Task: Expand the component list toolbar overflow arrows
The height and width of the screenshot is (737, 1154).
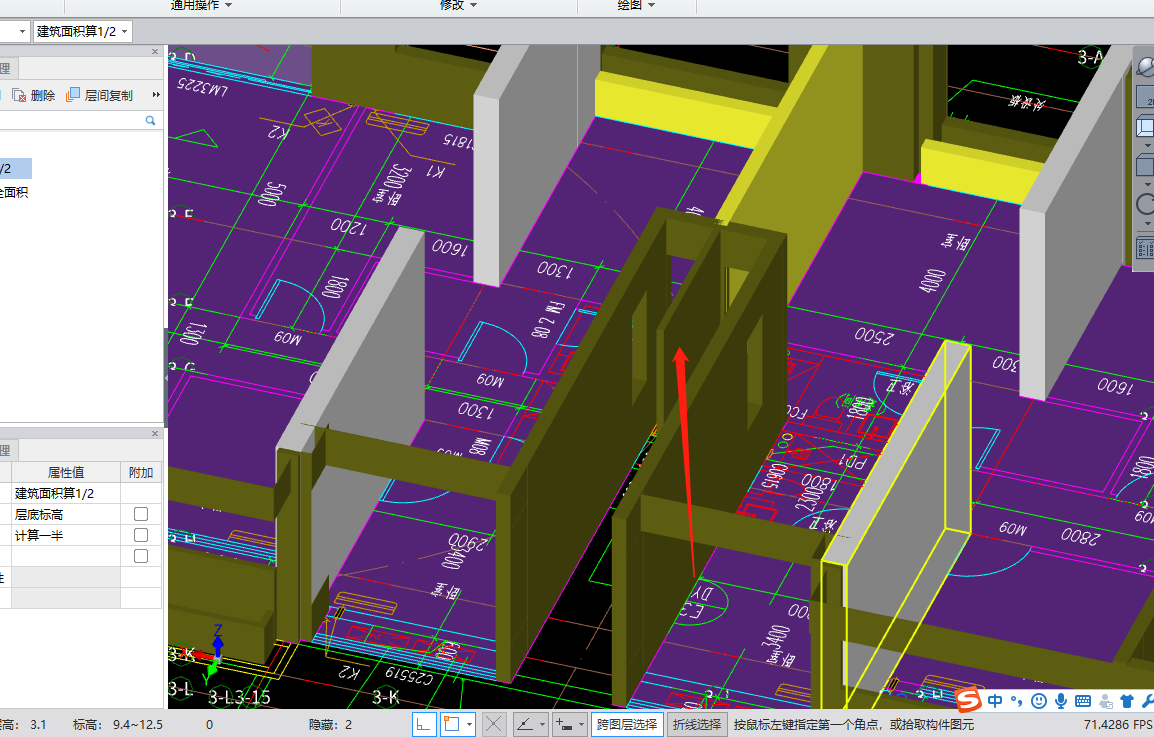Action: point(156,96)
